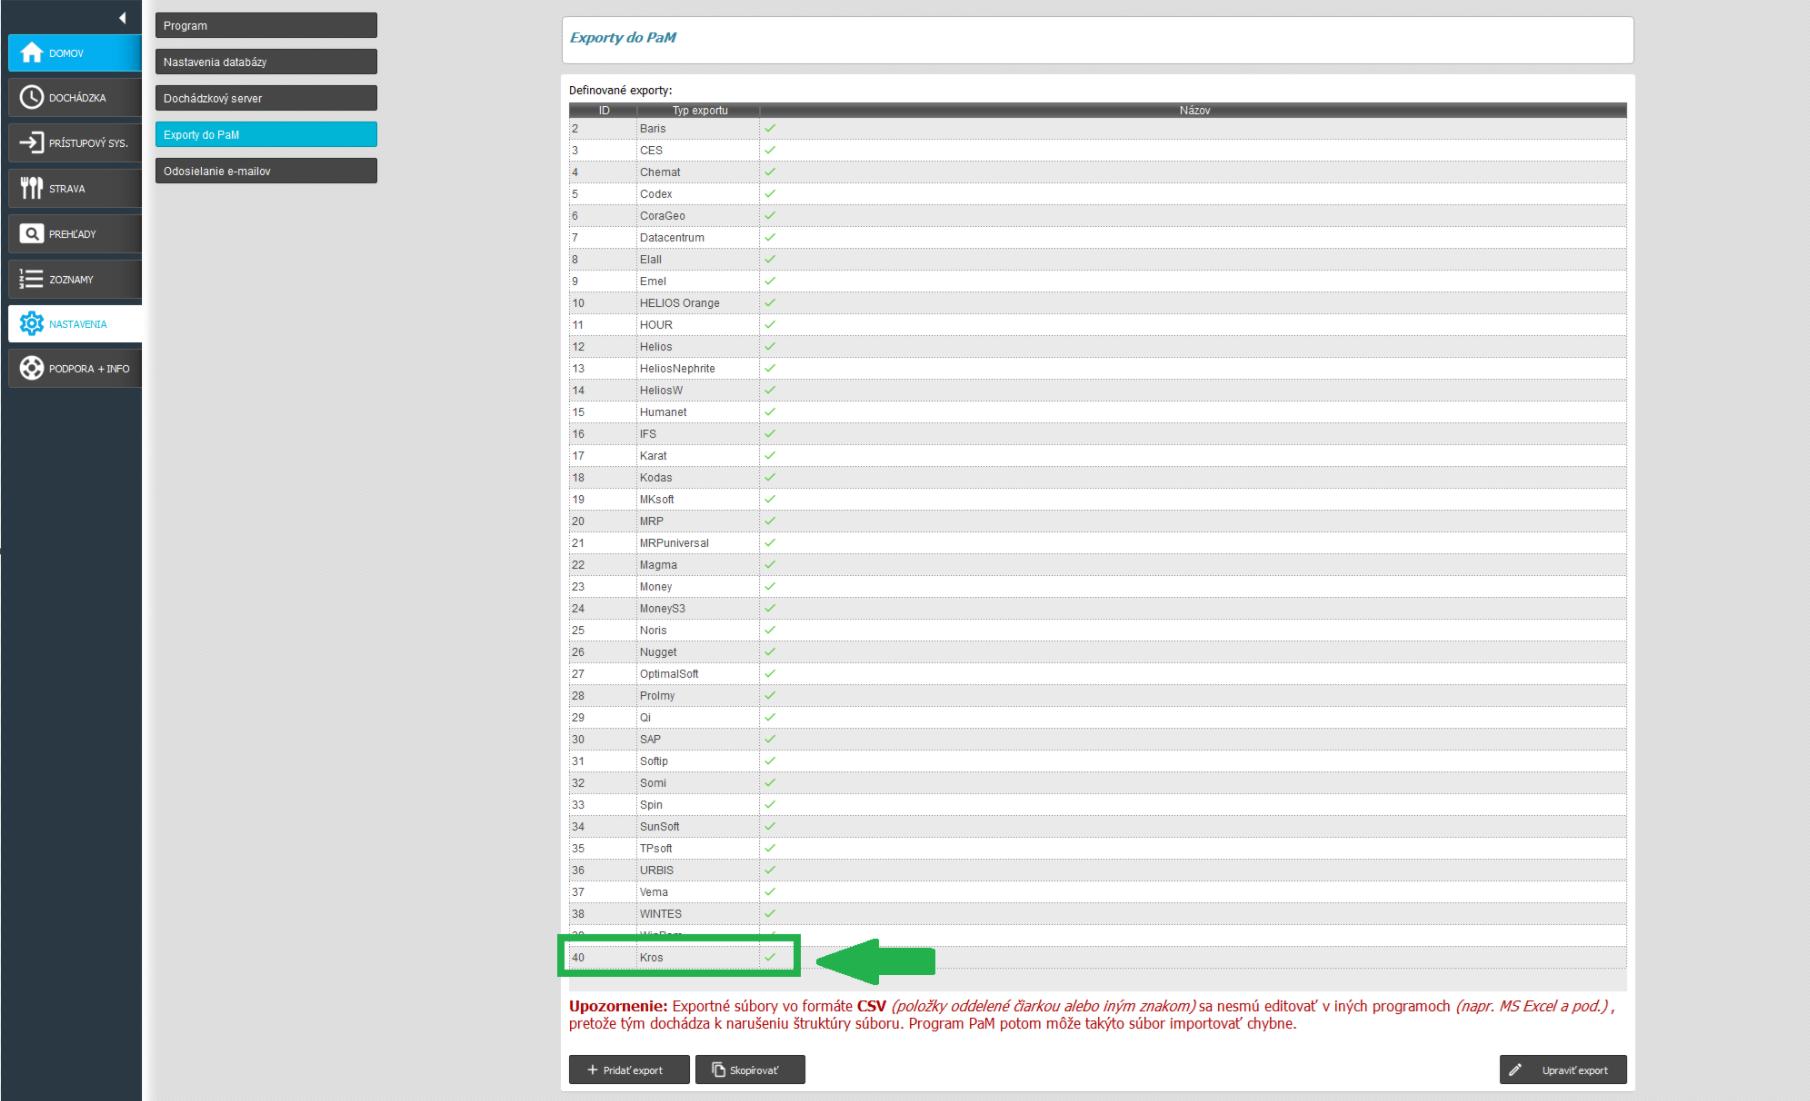1810x1101 pixels.
Task: Open Nastavenia databázy section
Action: click(x=266, y=62)
